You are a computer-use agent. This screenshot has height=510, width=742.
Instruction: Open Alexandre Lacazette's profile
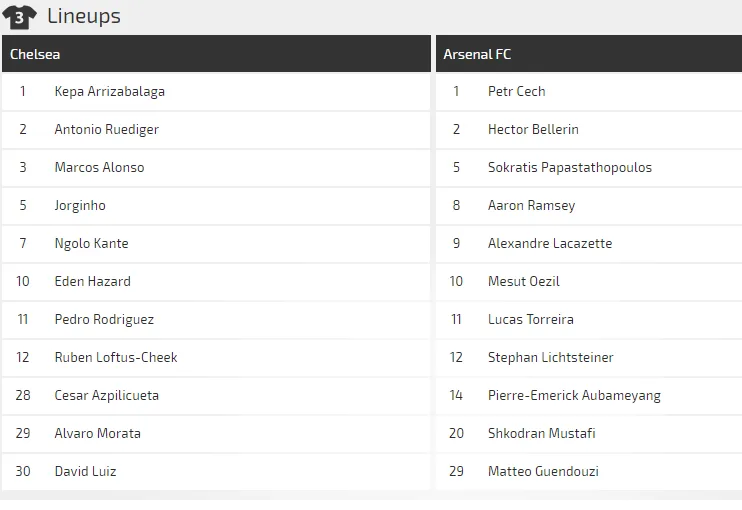550,244
